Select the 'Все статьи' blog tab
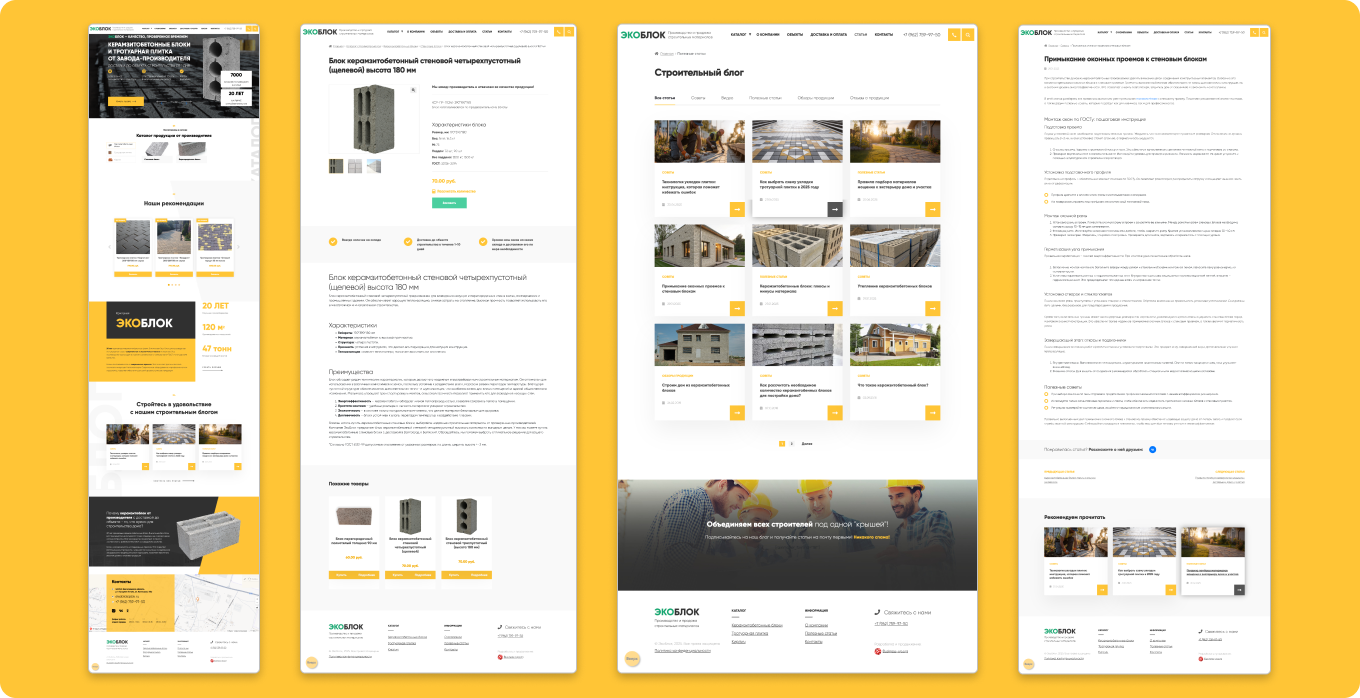Viewport: 1360px width, 698px height. click(x=665, y=98)
